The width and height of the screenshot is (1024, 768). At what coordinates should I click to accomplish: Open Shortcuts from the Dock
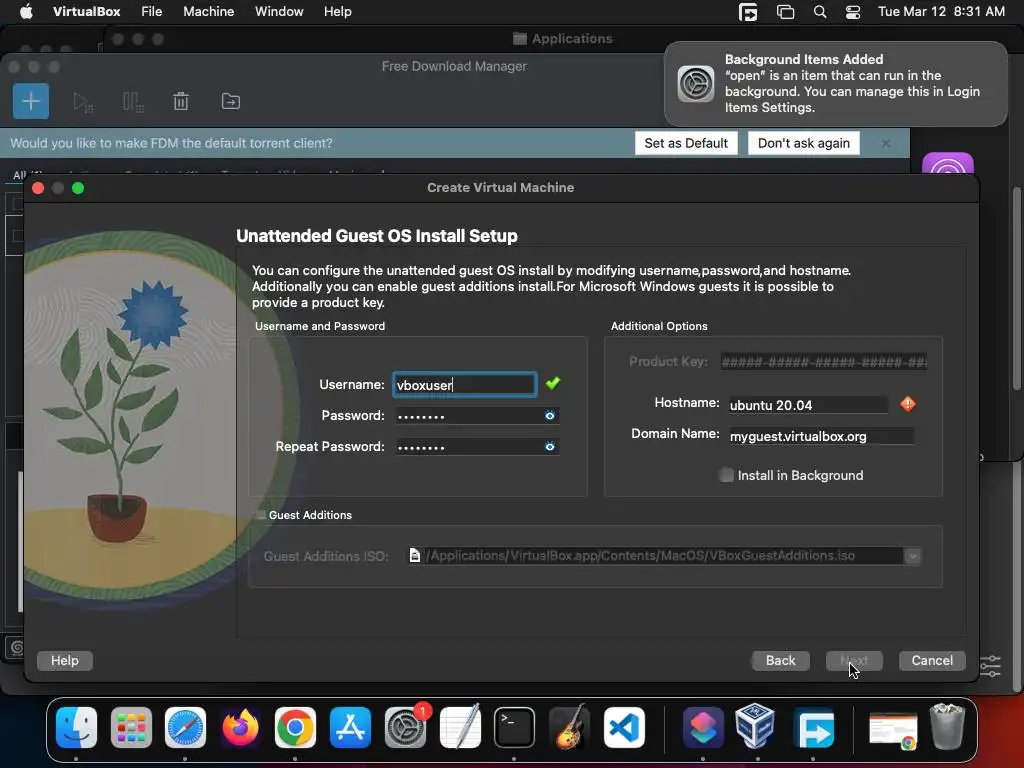703,728
